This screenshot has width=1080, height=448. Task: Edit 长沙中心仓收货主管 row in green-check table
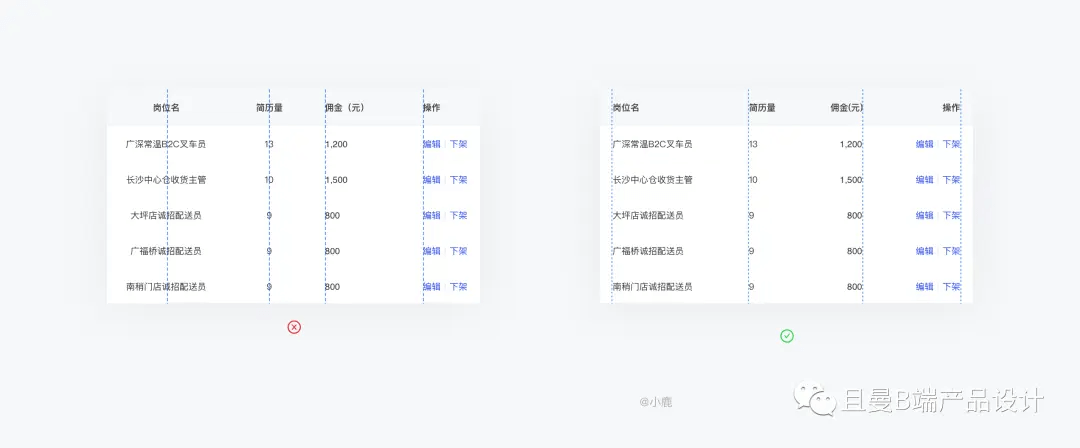924,180
